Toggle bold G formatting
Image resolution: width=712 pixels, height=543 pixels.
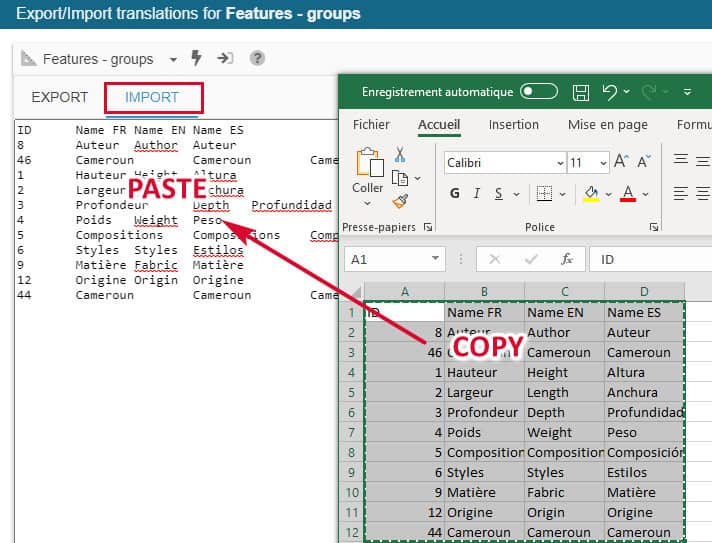[x=455, y=193]
